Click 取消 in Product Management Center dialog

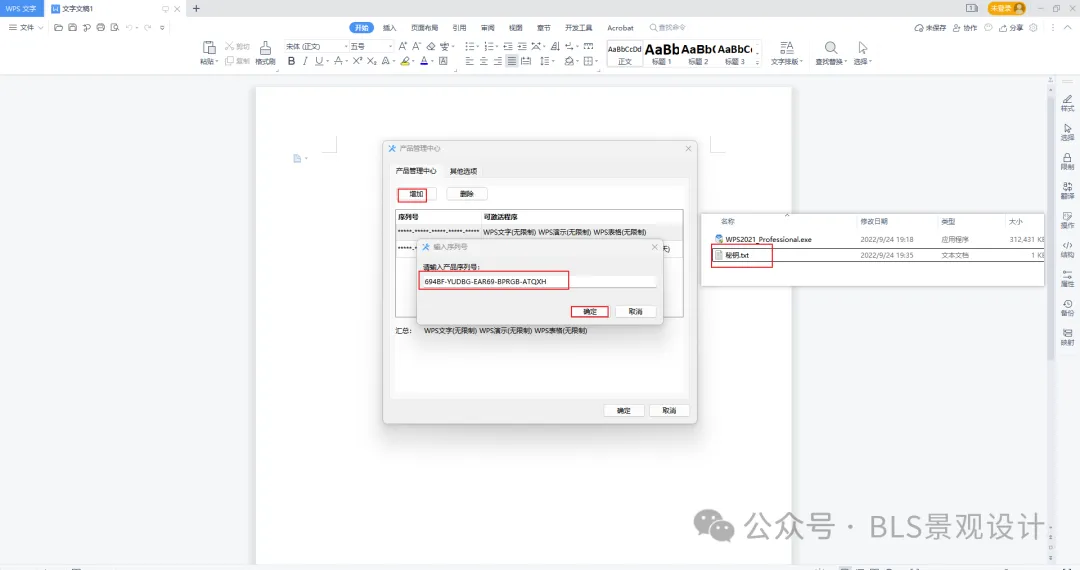point(669,410)
